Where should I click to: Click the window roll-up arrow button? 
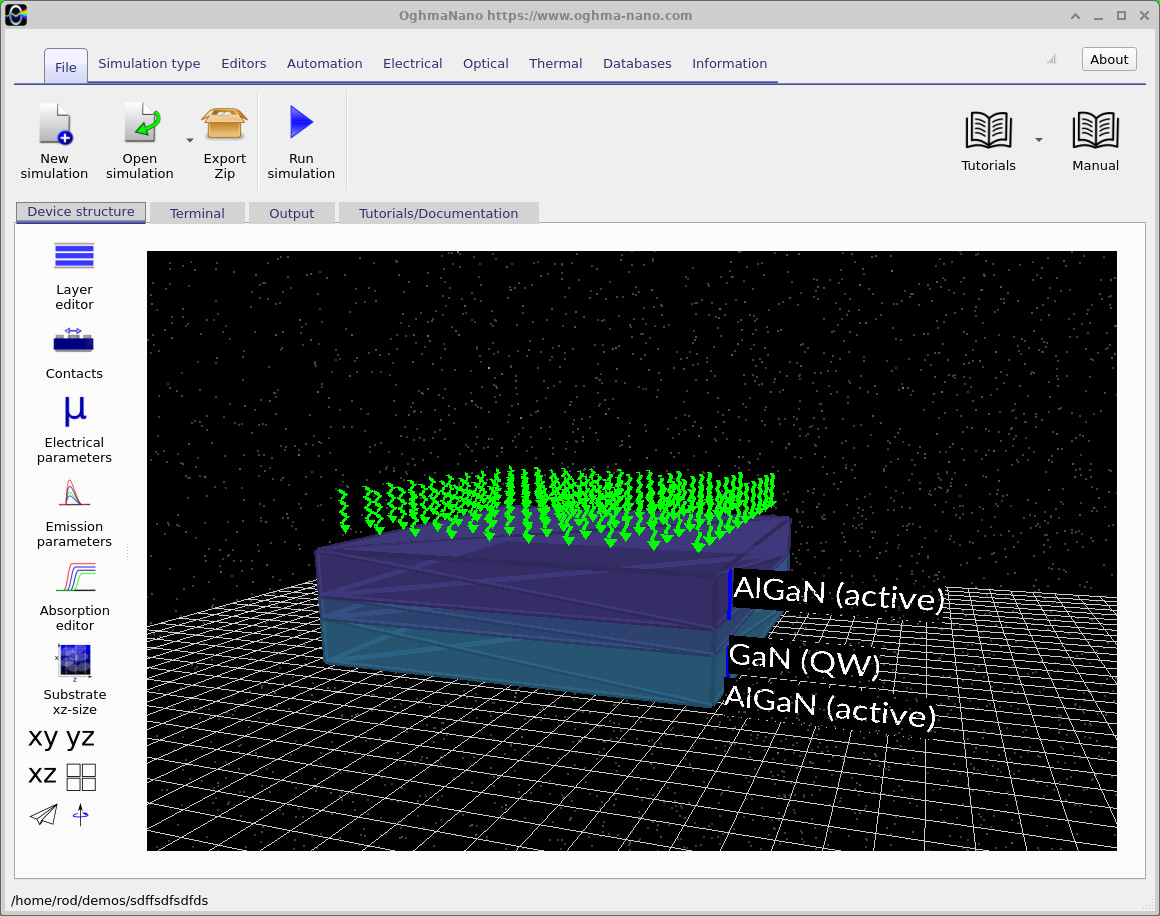(1075, 16)
